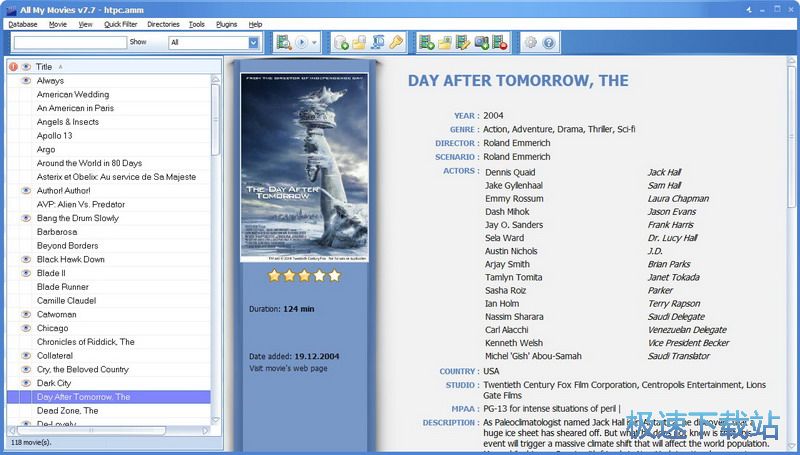This screenshot has width=800, height=455.
Task: Open the Quick Filter menu
Action: (121, 24)
